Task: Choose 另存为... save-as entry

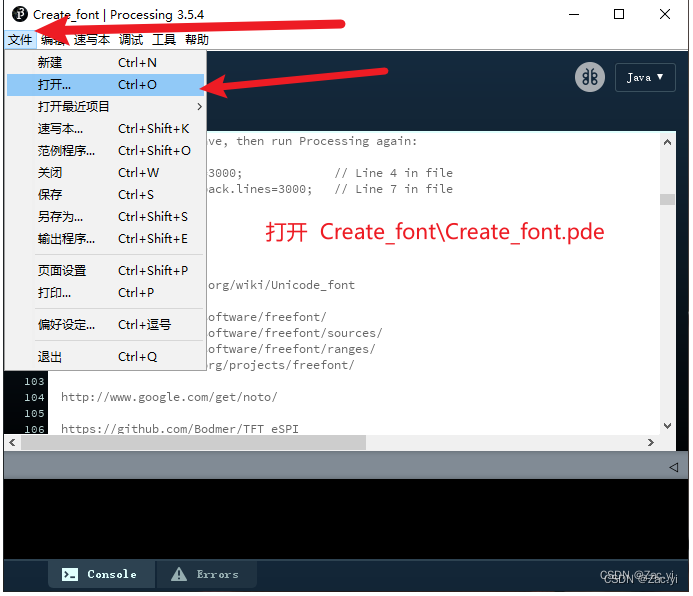Action: pyautogui.click(x=105, y=217)
